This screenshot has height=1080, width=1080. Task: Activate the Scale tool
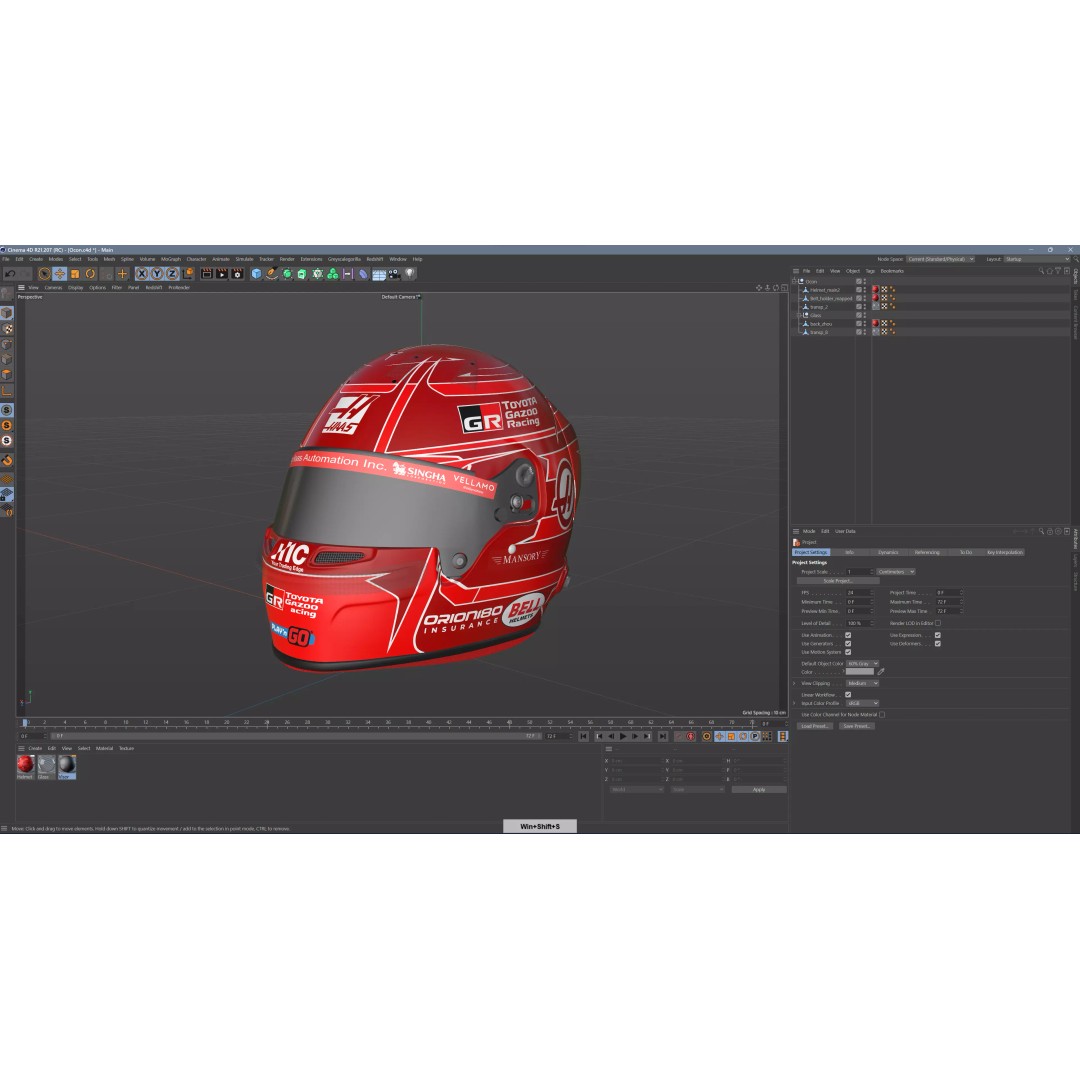pos(74,274)
